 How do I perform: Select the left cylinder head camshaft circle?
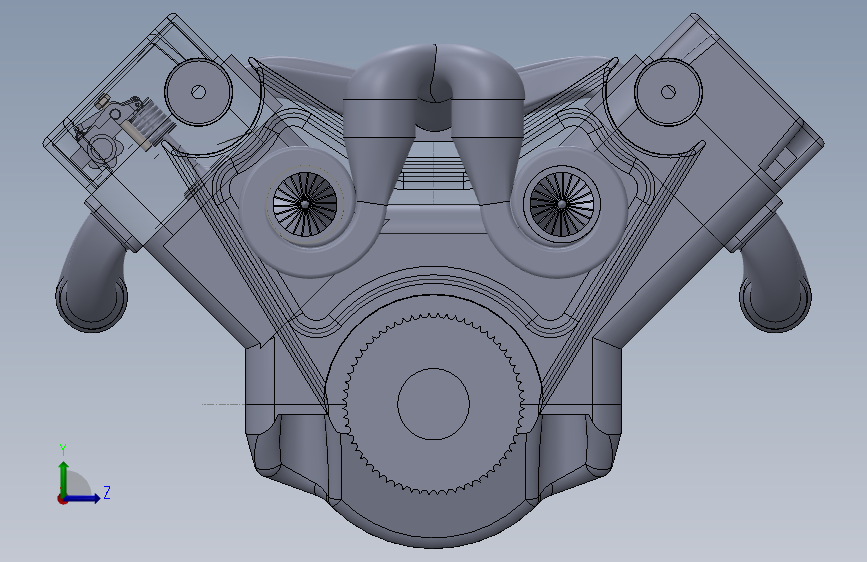[199, 92]
